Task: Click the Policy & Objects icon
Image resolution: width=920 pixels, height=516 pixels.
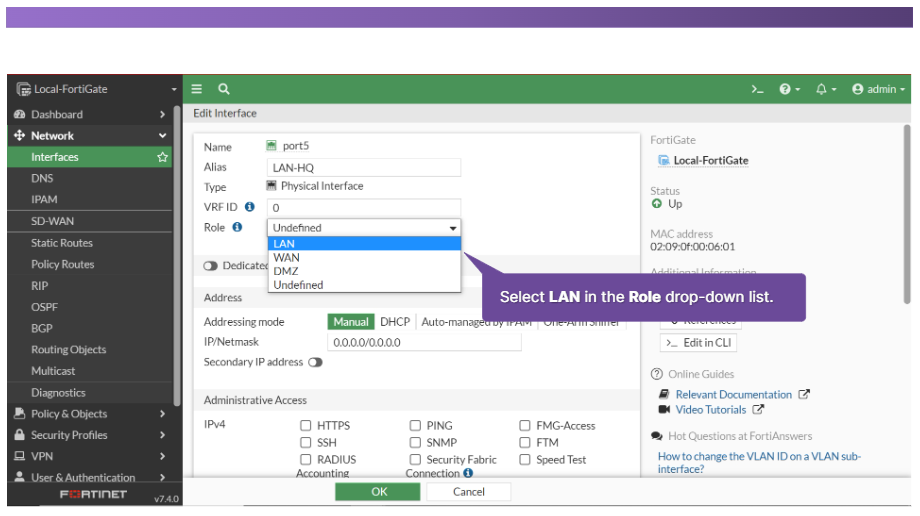Action: tap(19, 413)
